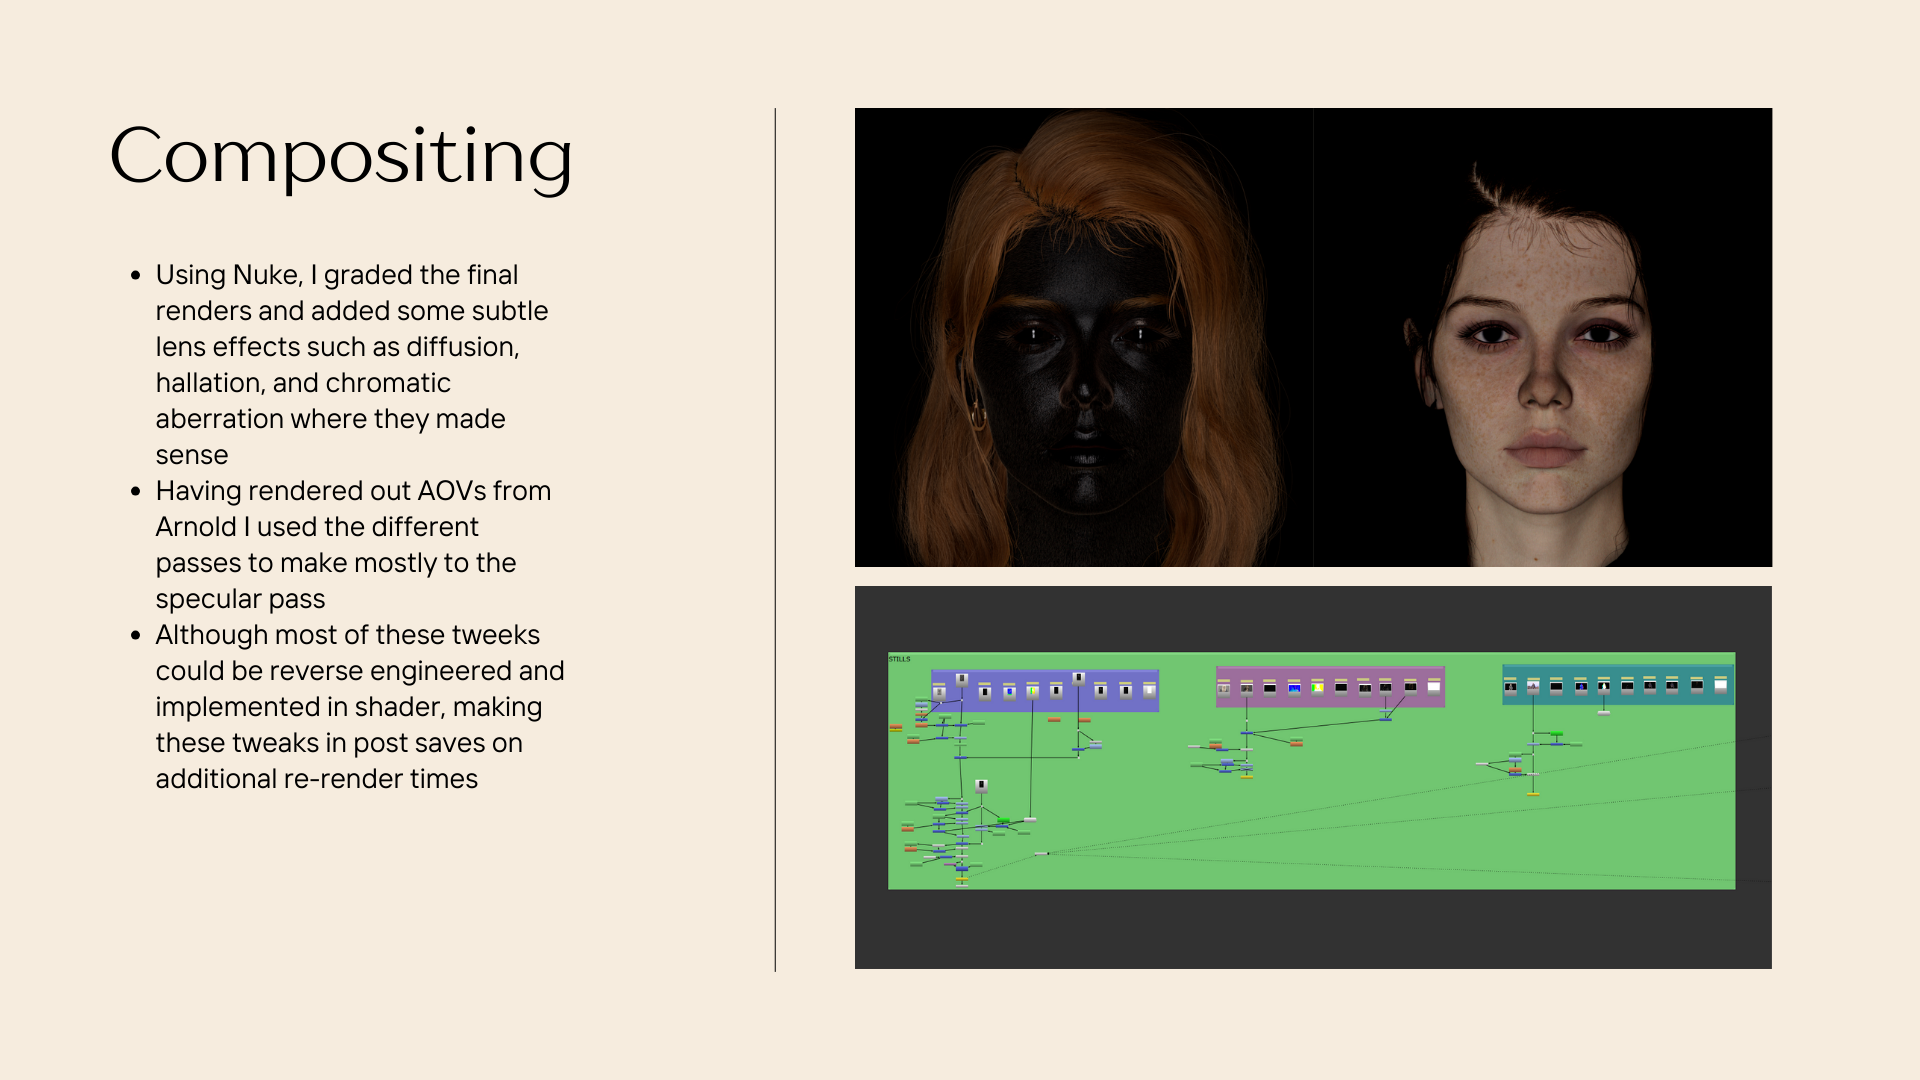Image resolution: width=1920 pixels, height=1080 pixels.
Task: Click the yellow Write node under the middle tree
Action: pyautogui.click(x=1247, y=776)
